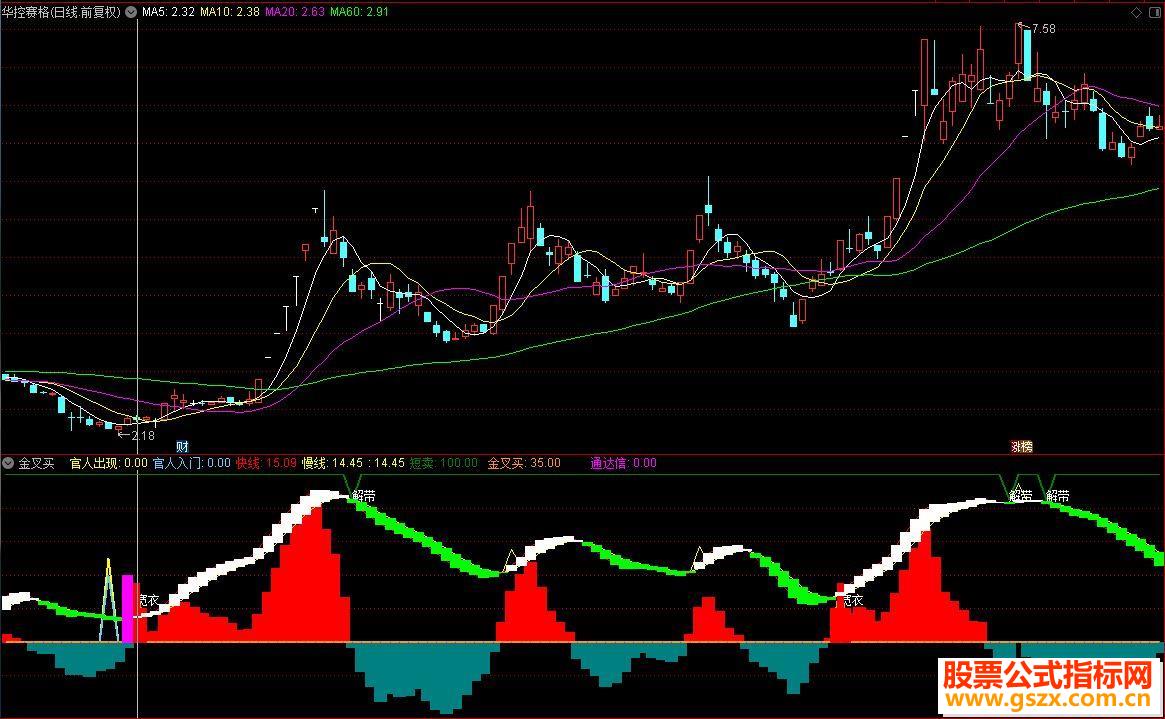Click the 官人出现: 0.00 readout
Image resolution: width=1165 pixels, height=719 pixels.
coord(108,463)
